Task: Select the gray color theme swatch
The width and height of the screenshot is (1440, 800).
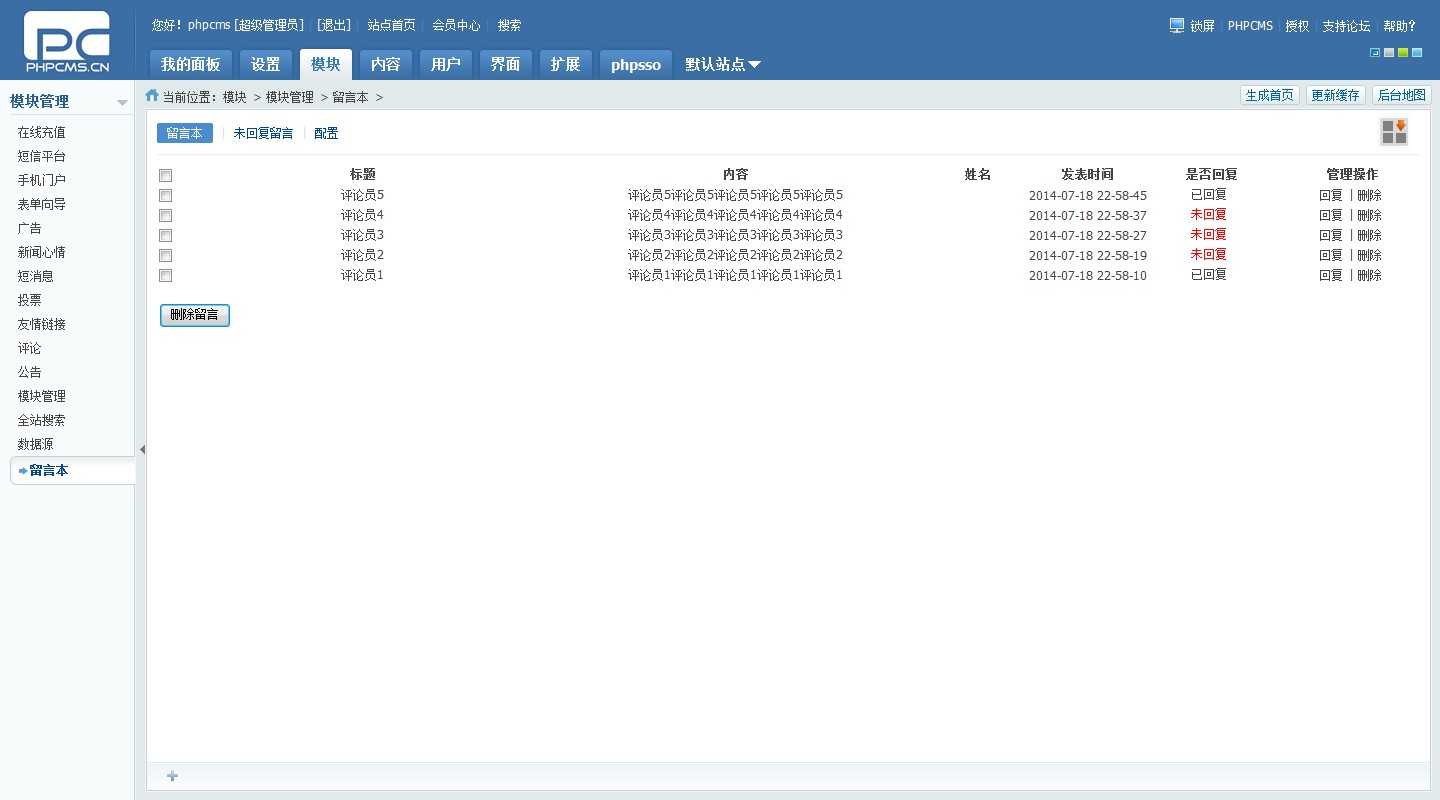Action: tap(1389, 53)
